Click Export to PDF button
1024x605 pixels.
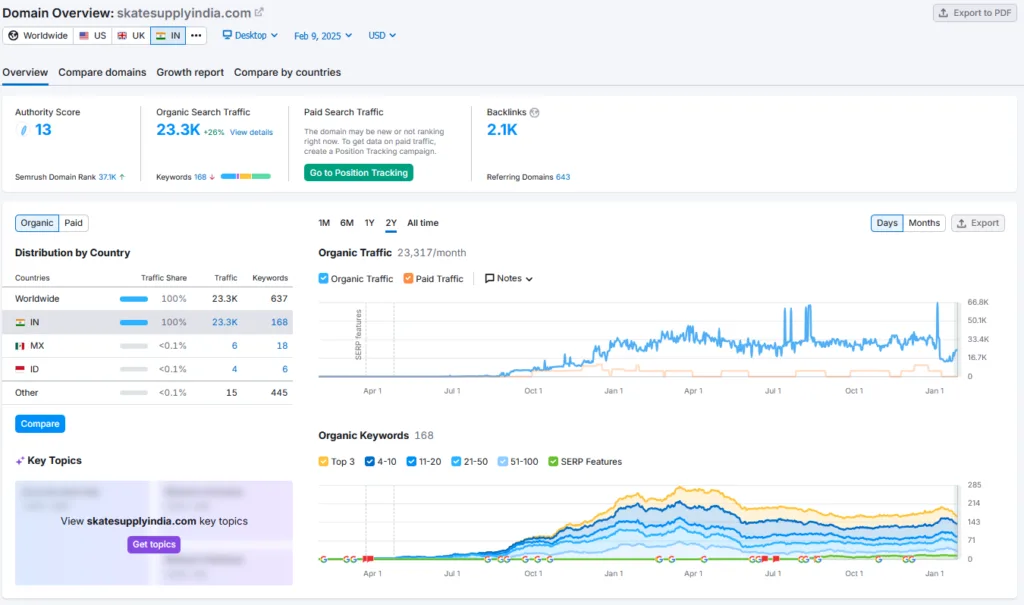click(974, 12)
